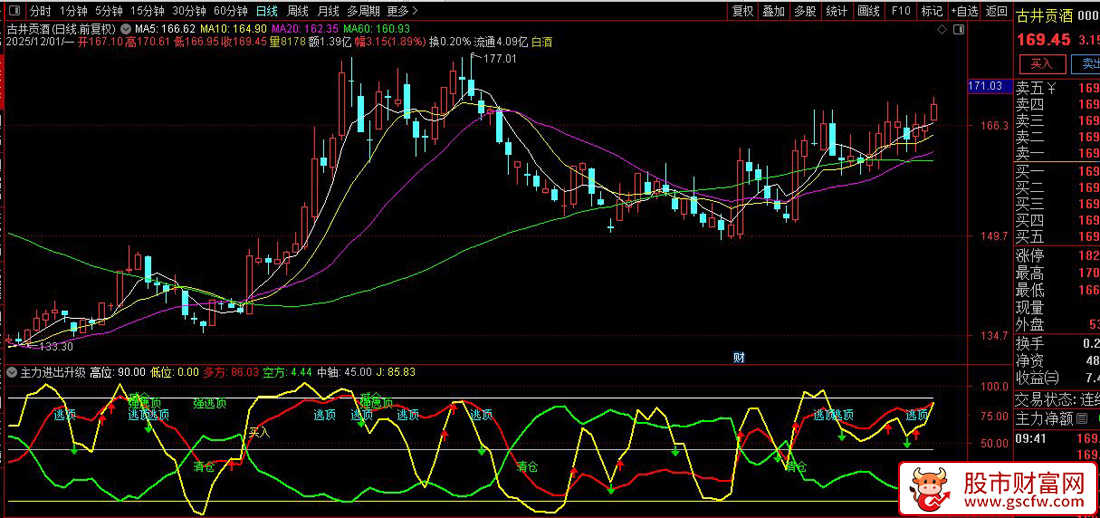This screenshot has width=1100, height=518.
Task: Toggle the left sidebar panel icon
Action: [12, 11]
